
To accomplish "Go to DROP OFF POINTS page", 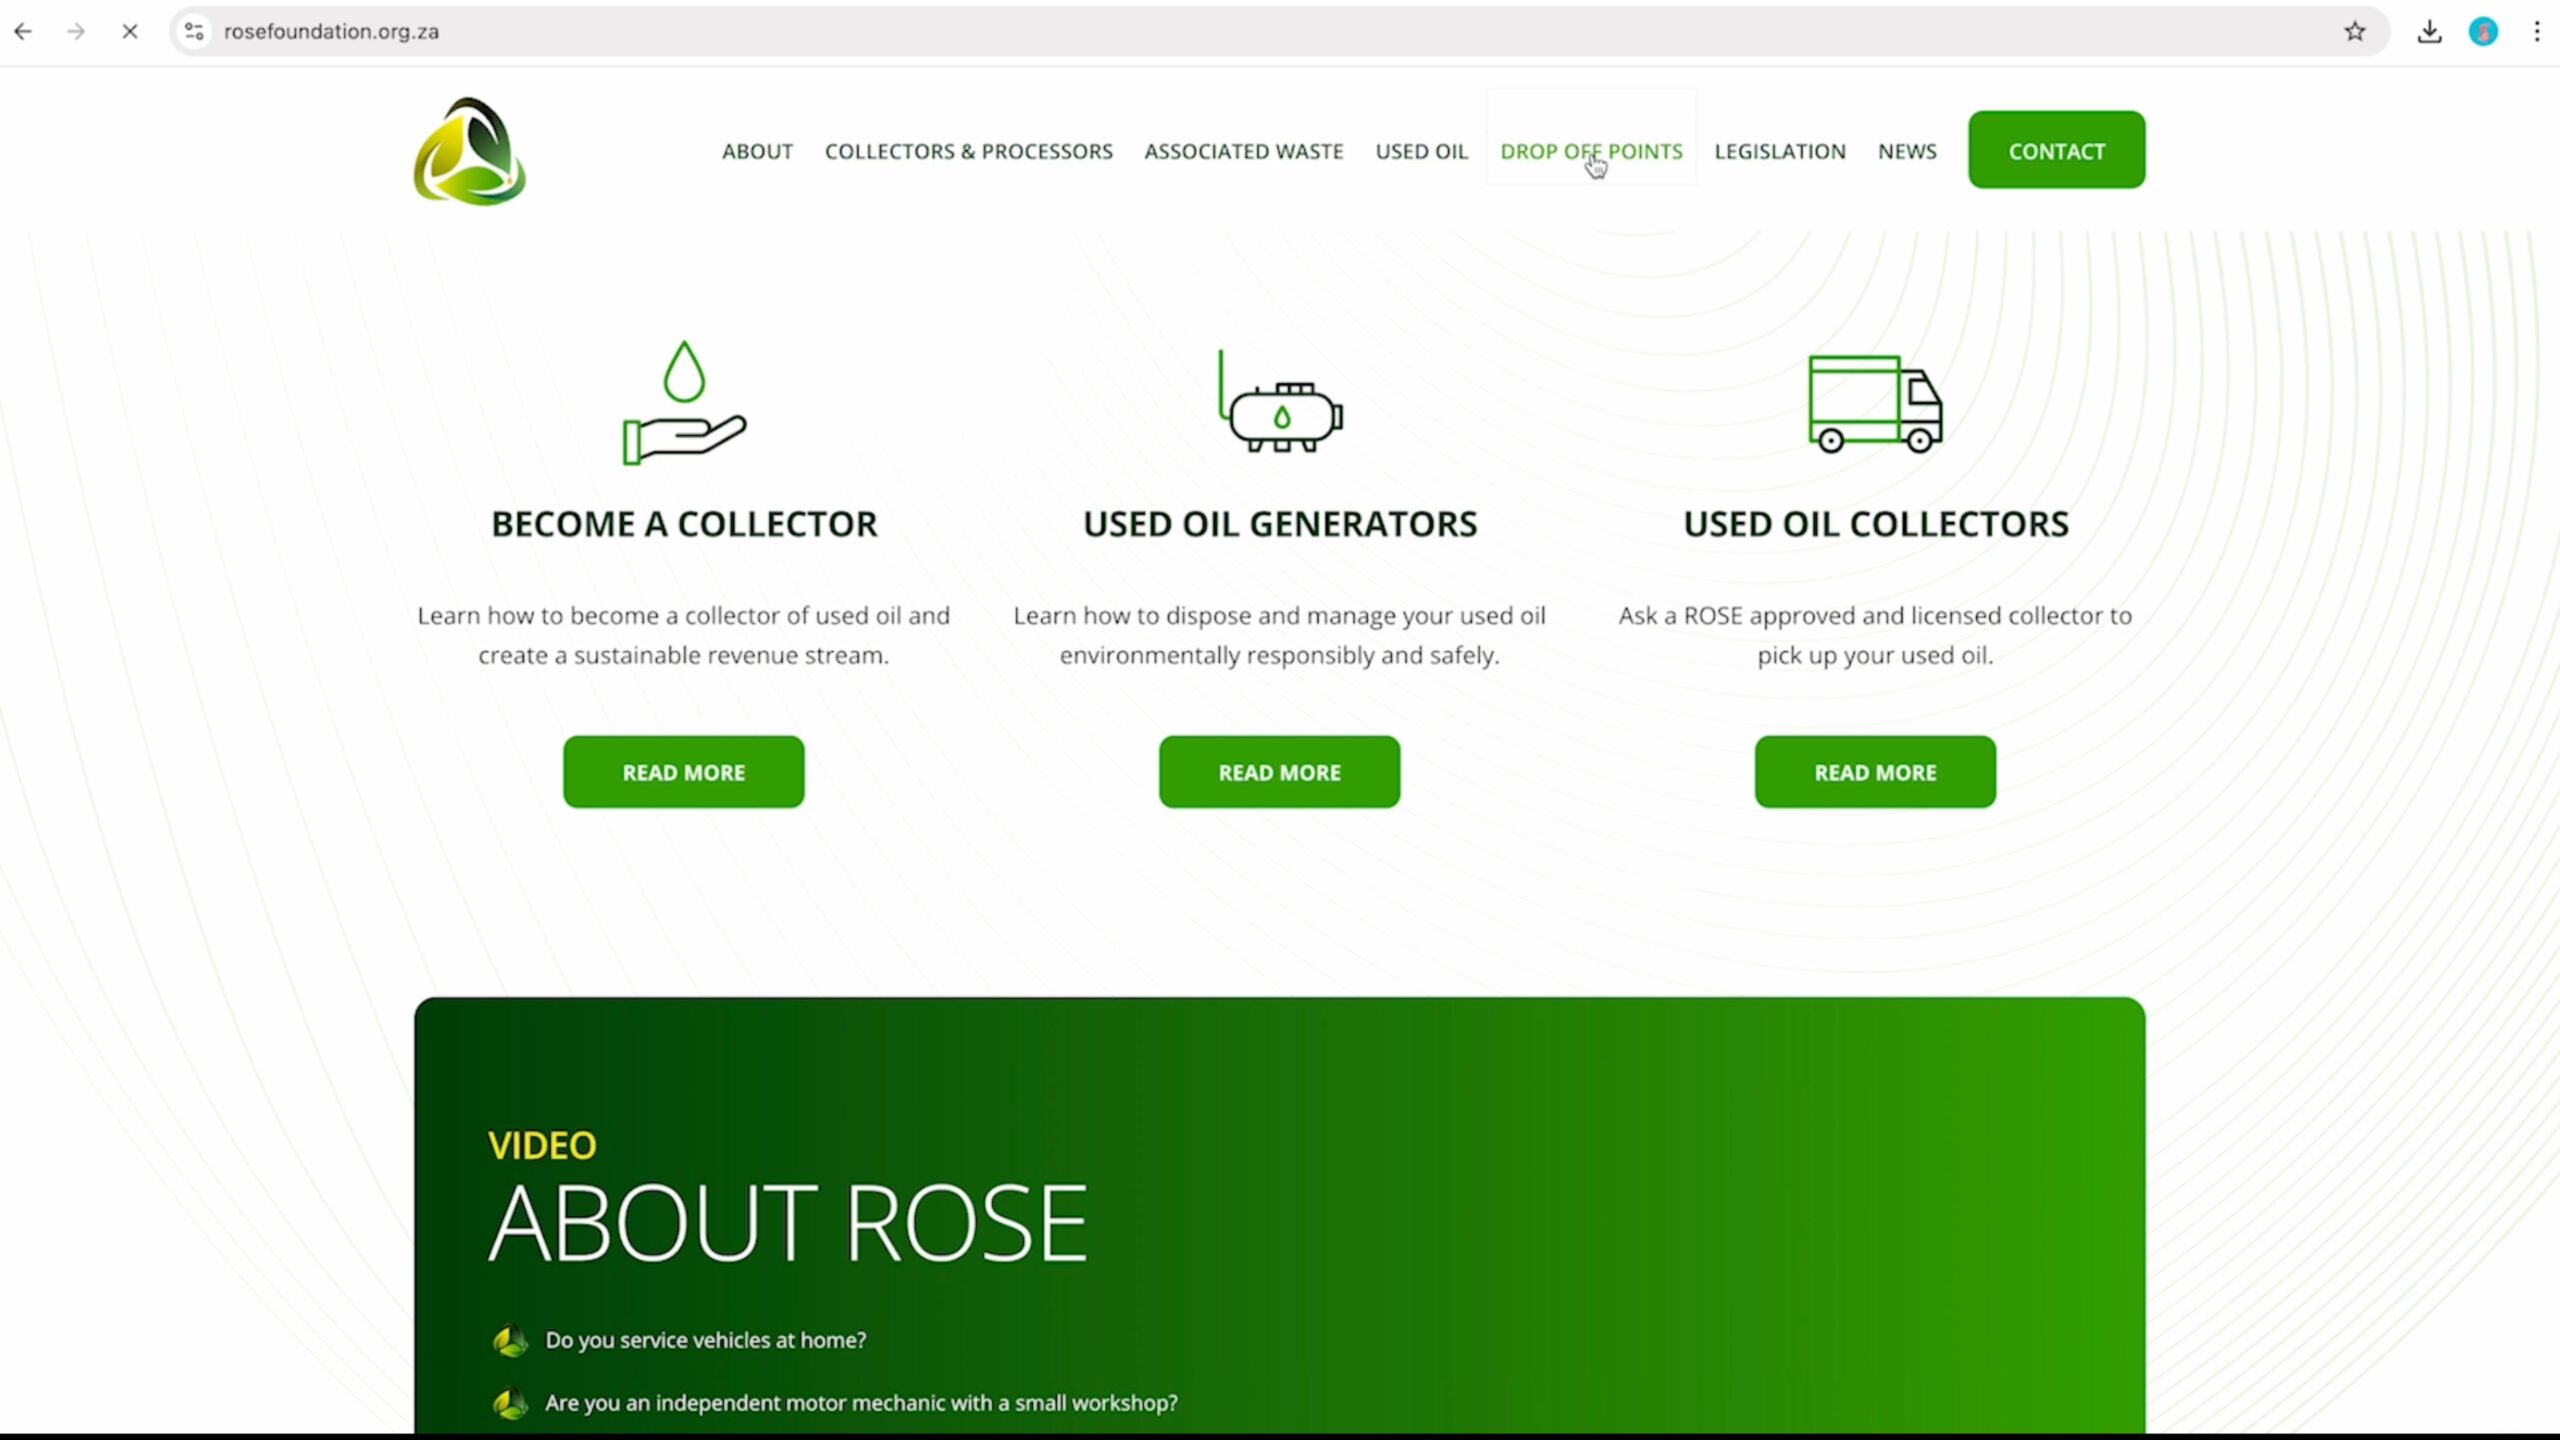I will tap(1590, 151).
